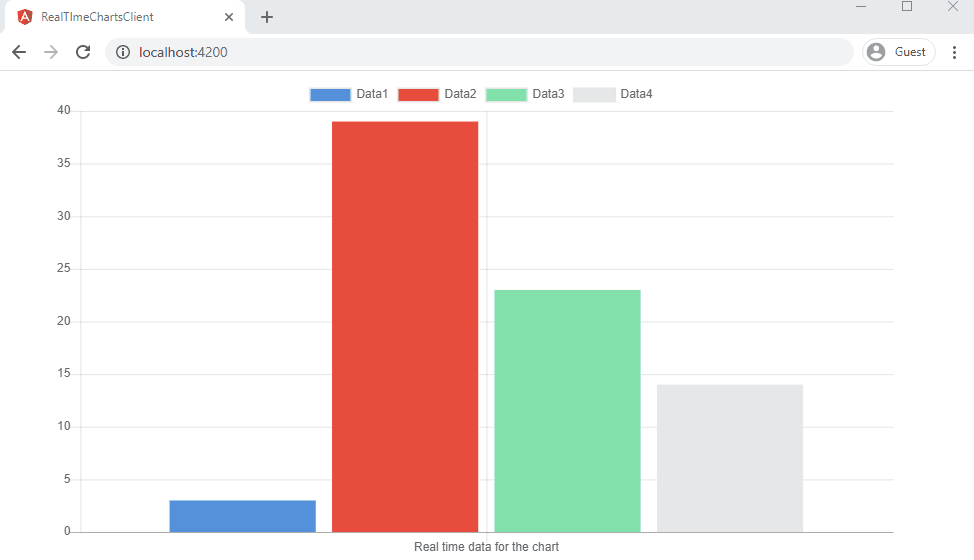The image size is (974, 560).
Task: Click the green Data3 bar
Action: click(x=567, y=410)
